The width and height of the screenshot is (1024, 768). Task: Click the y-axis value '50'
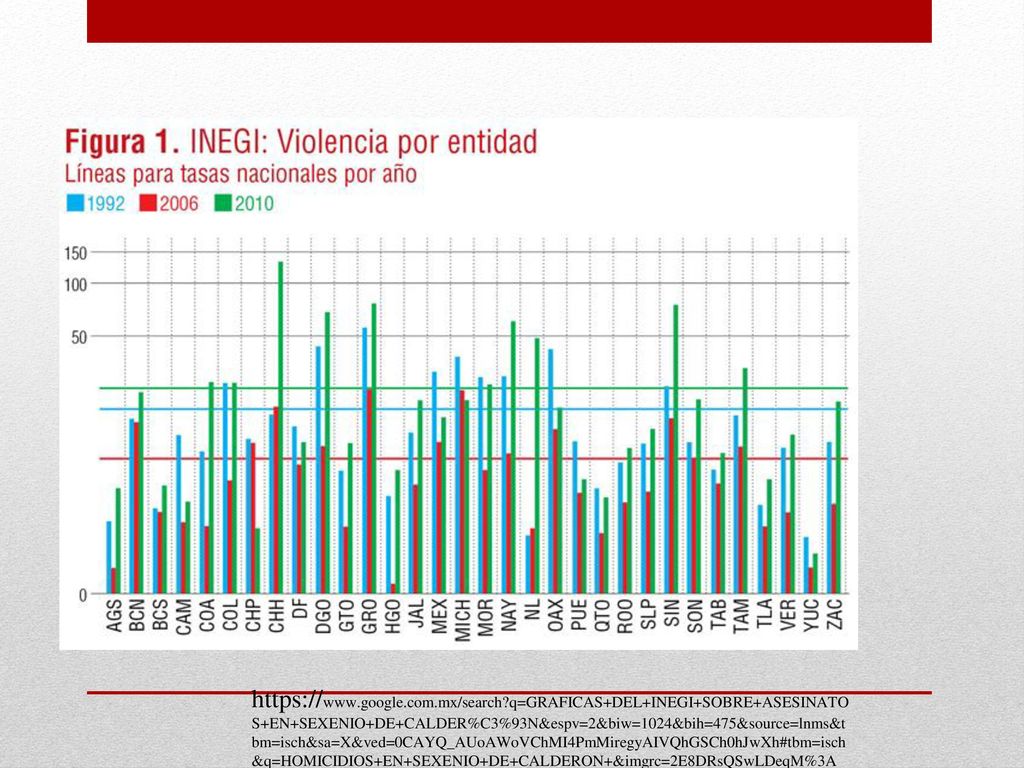[x=79, y=338]
